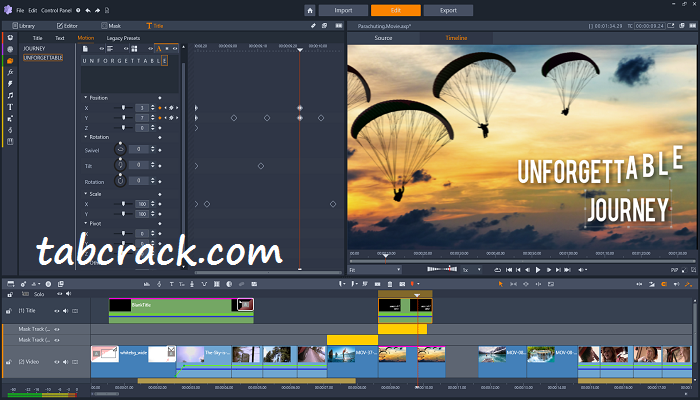Increment the Position X value stepper
Screen dimensions: 700x400
(x=153, y=106)
